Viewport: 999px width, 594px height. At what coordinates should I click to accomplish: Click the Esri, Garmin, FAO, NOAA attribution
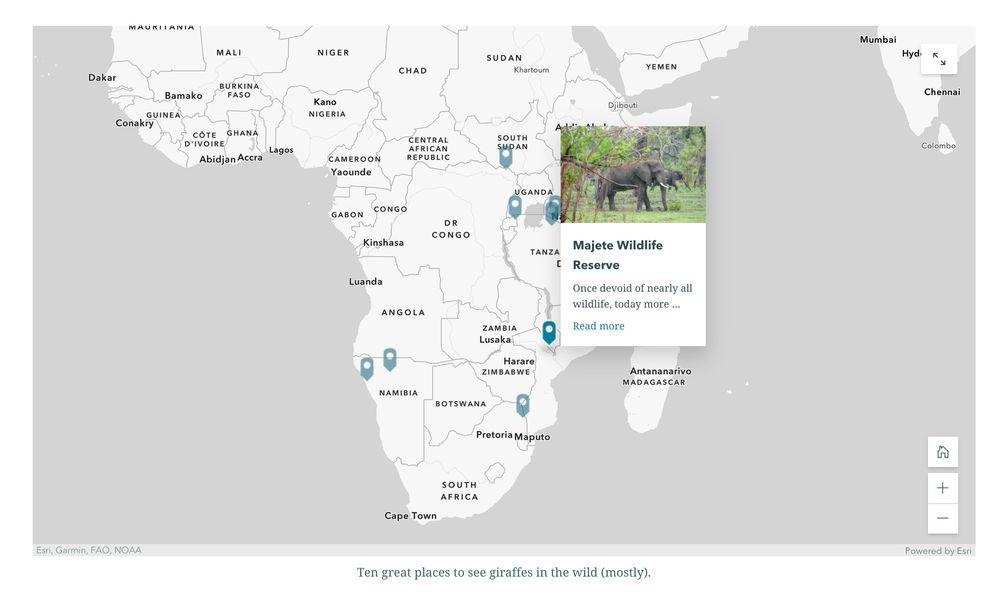pos(89,550)
